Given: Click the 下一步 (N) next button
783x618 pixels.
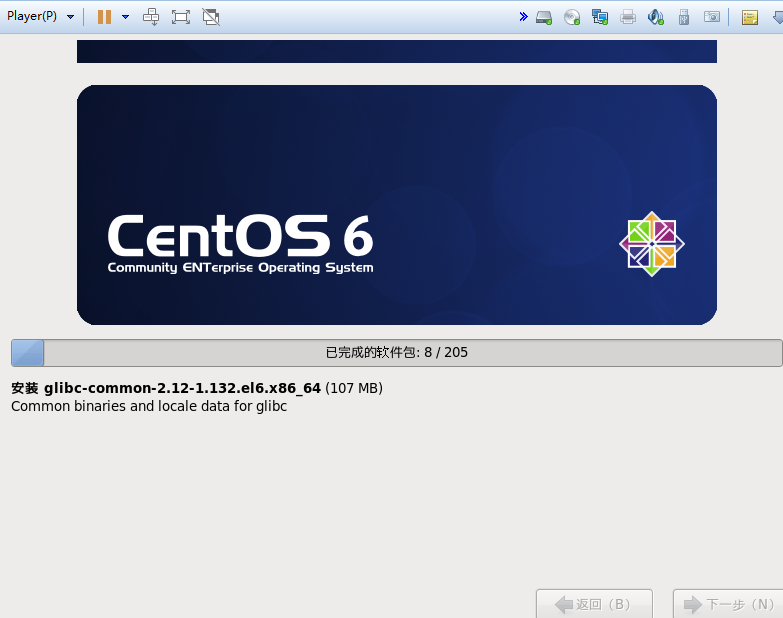Looking at the screenshot, I should (x=728, y=604).
